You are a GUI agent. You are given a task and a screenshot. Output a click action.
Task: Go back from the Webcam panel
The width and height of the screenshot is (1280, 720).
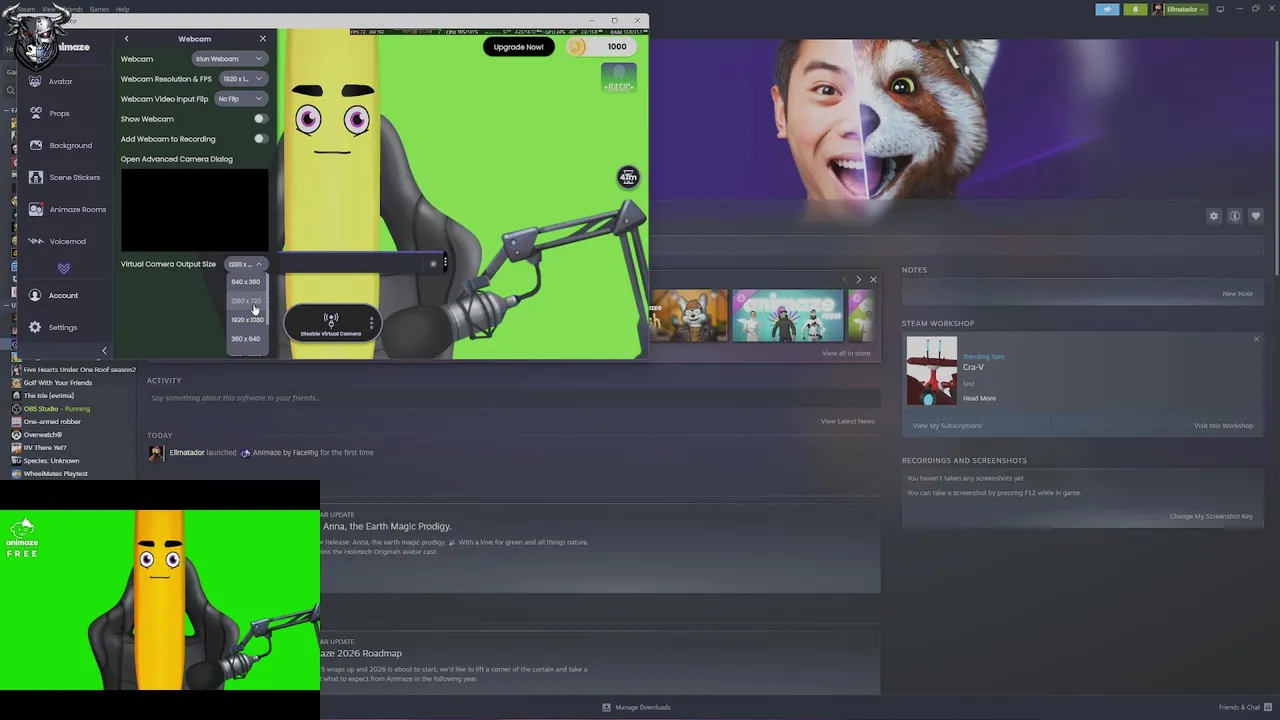pos(126,39)
